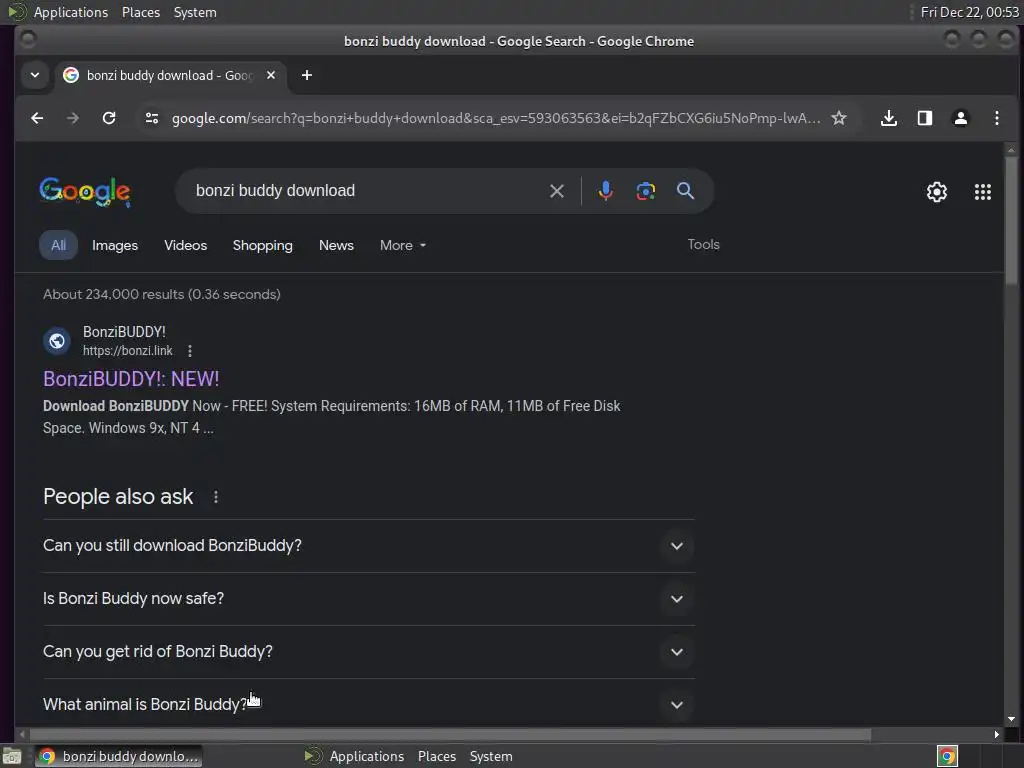This screenshot has width=1024, height=768.
Task: Open tab search dropdown arrow
Action: (x=35, y=75)
